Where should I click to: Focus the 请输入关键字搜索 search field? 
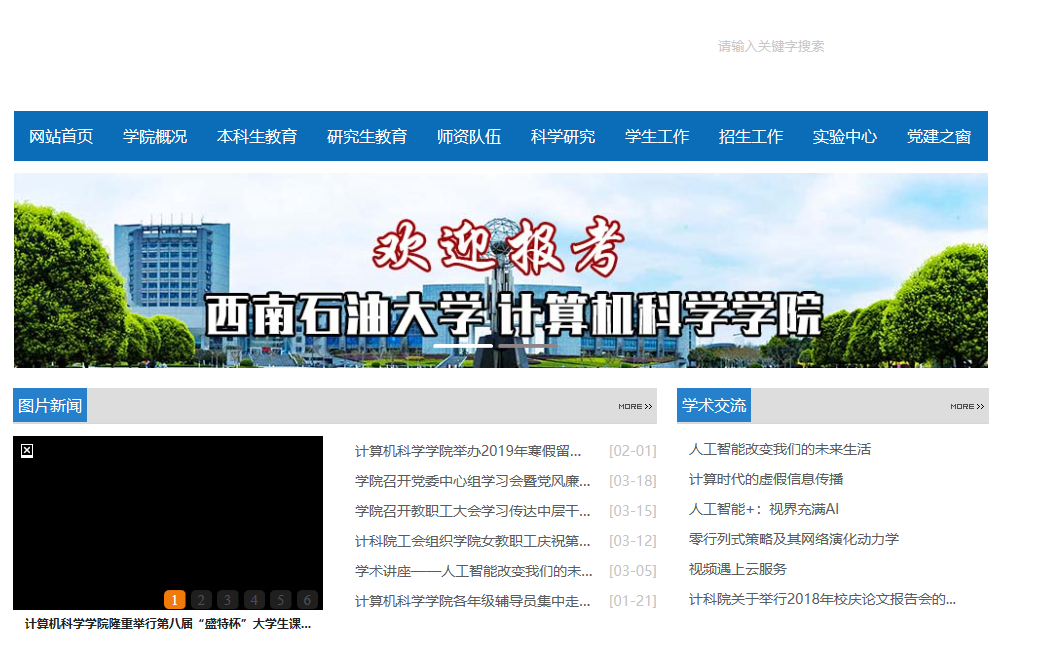tap(771, 47)
